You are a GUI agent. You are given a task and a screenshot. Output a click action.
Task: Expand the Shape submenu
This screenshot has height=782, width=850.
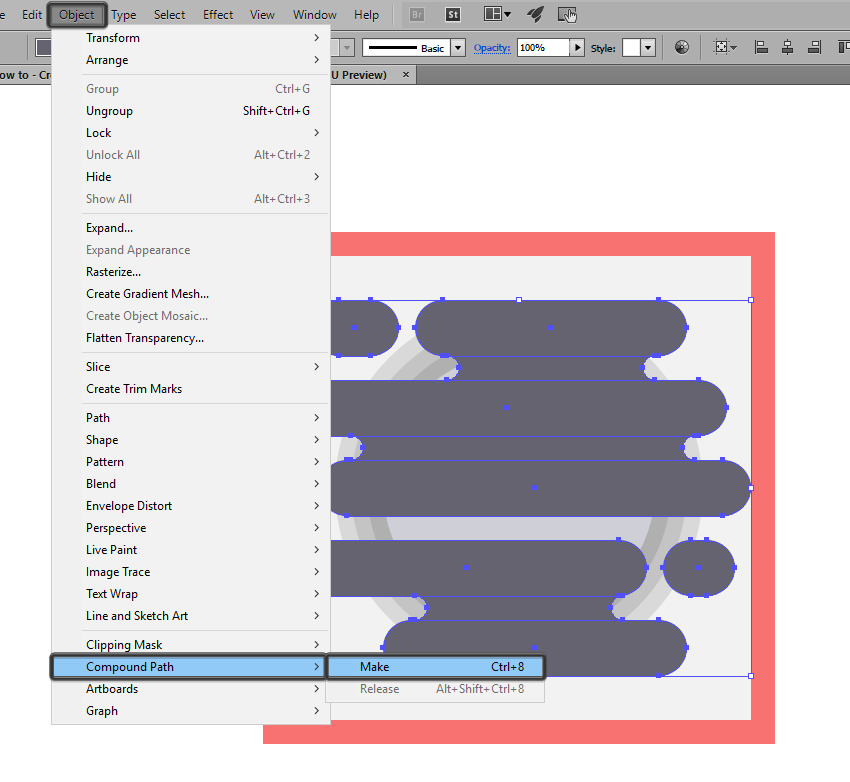(191, 440)
